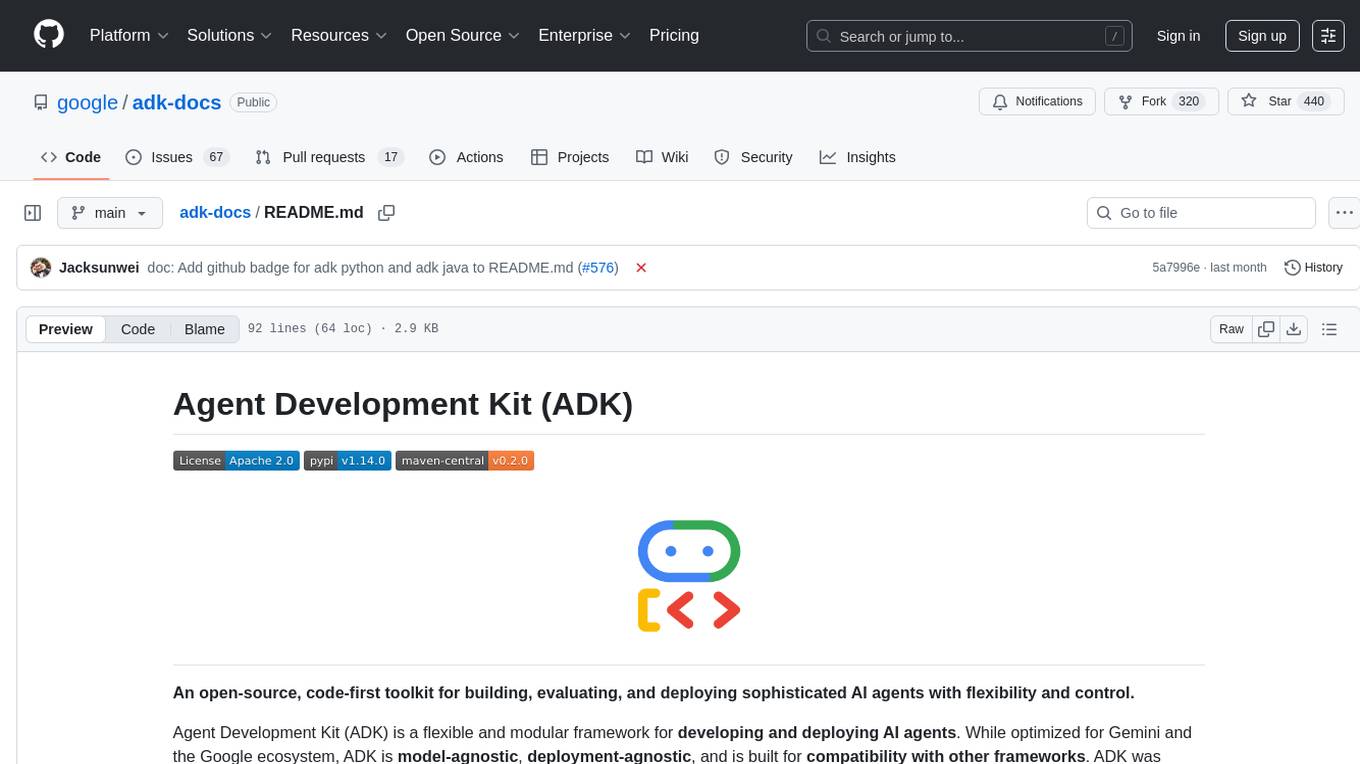Viewport: 1360px width, 764px height.
Task: Open pull request #576 link
Action: point(598,268)
